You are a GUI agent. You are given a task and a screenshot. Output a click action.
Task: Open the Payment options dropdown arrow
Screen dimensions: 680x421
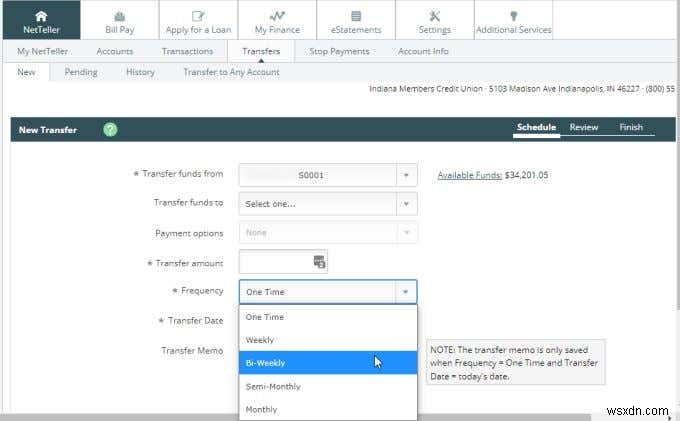(406, 233)
